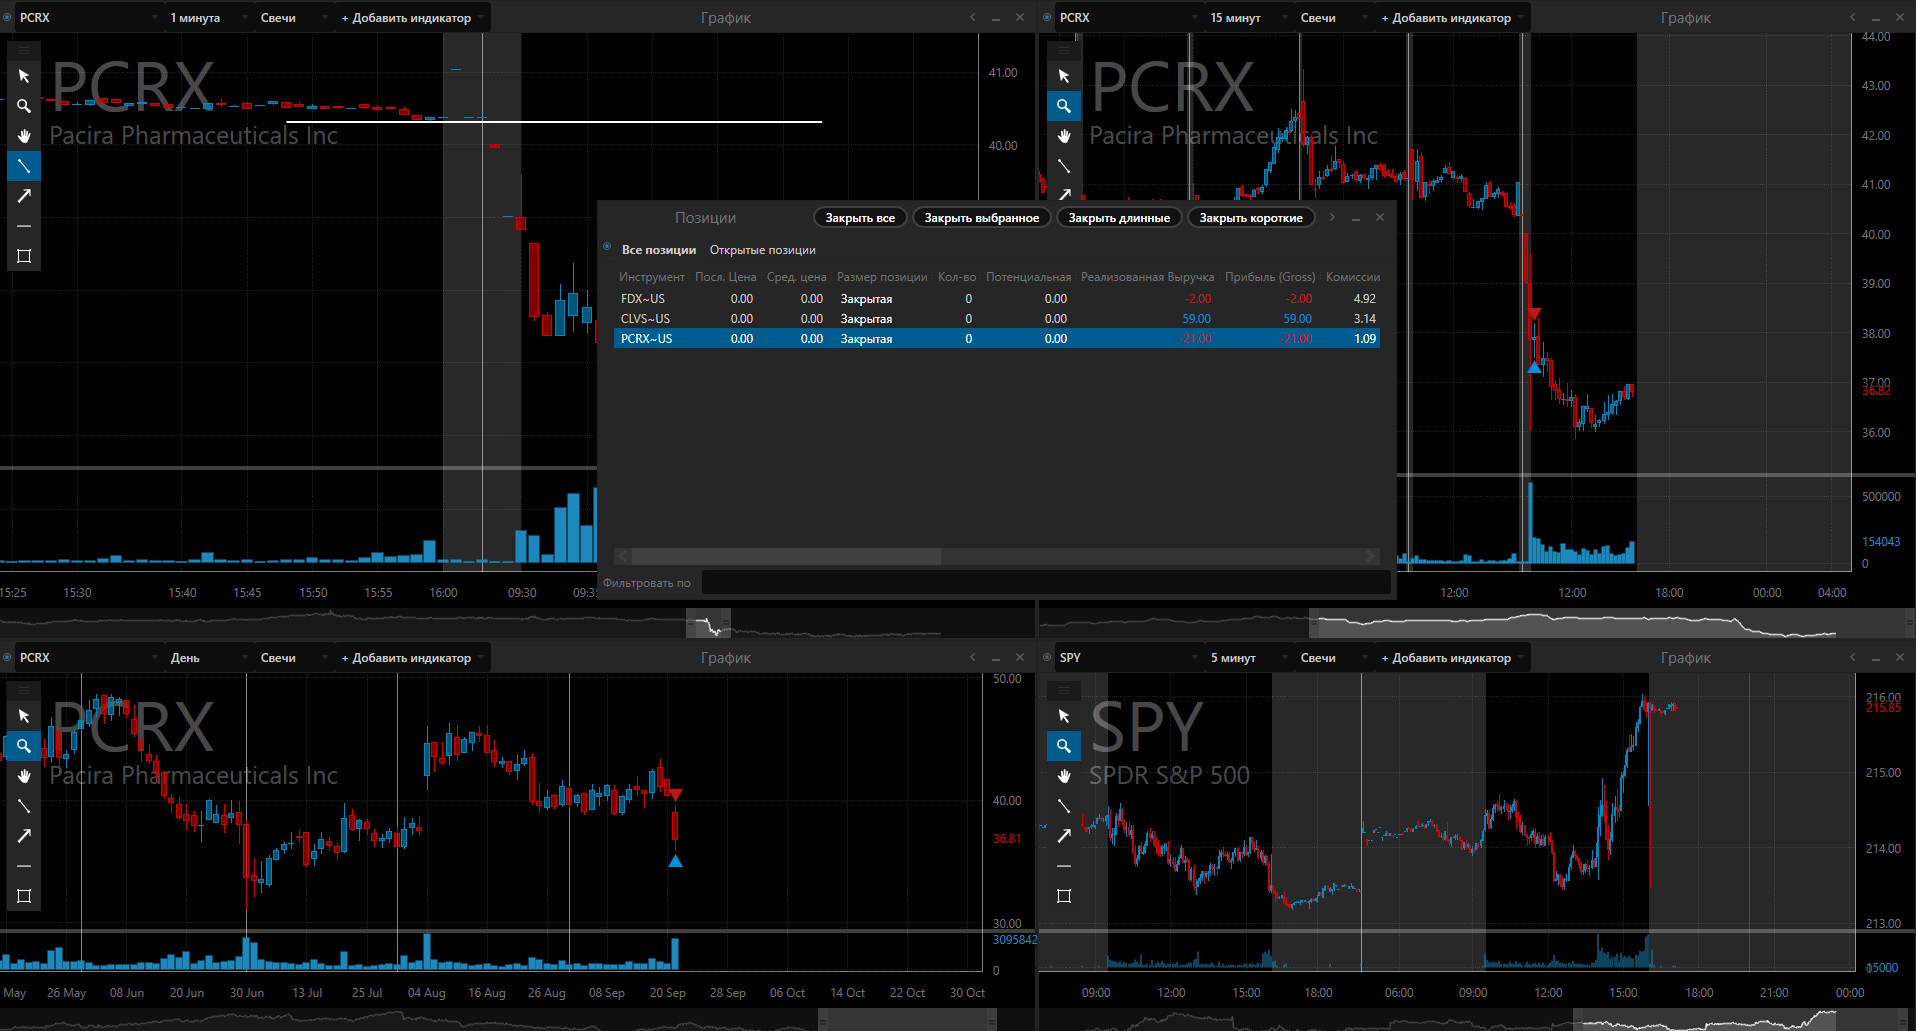Select the trend line tool in PCRX Day chart
Viewport: 1916px width, 1031px height.
(24, 806)
